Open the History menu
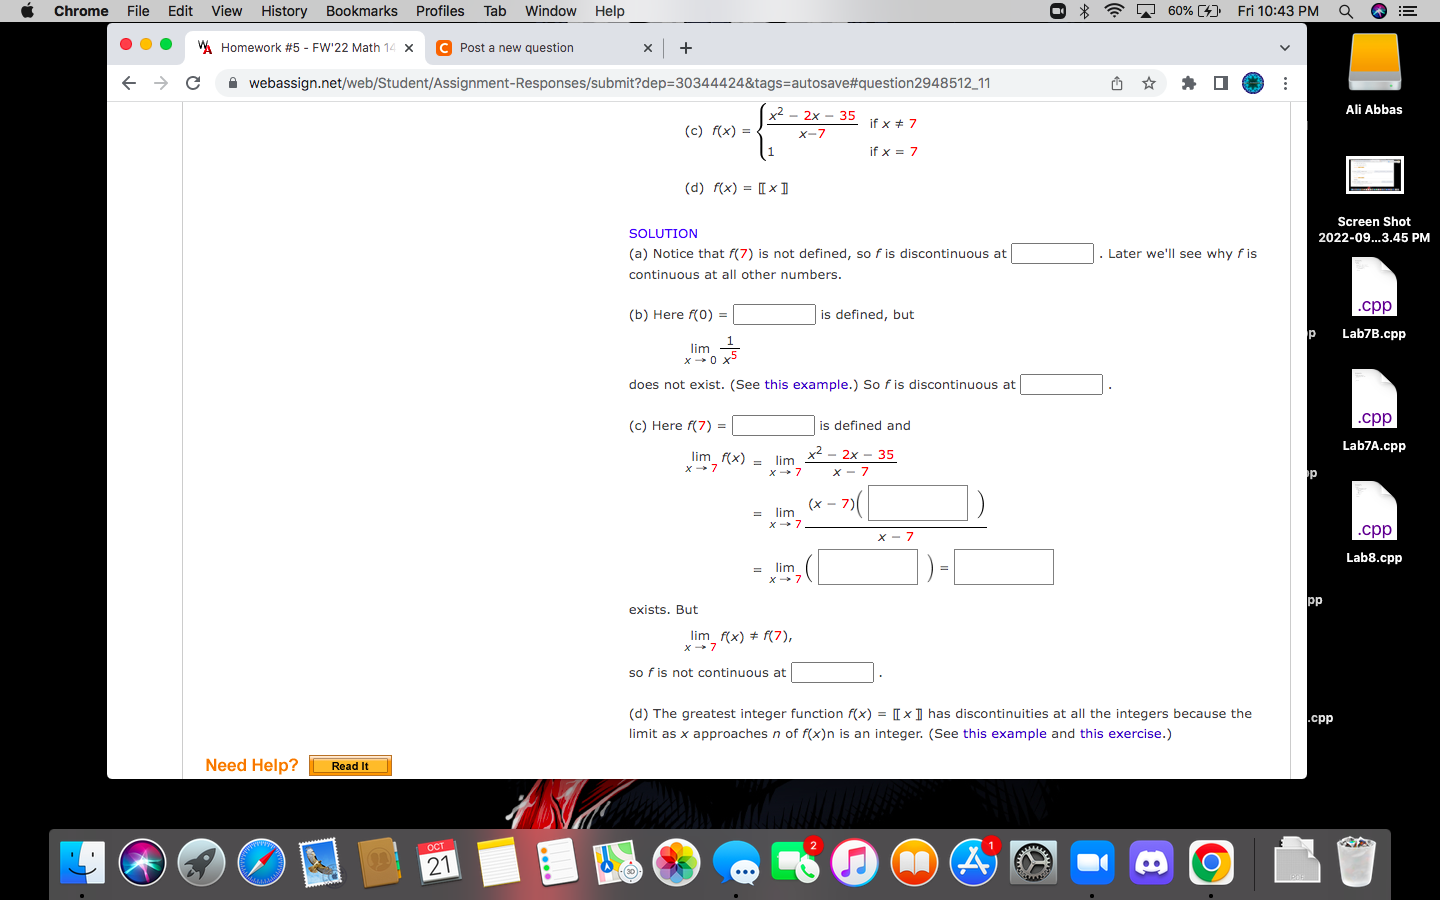This screenshot has height=900, width=1440. click(283, 11)
